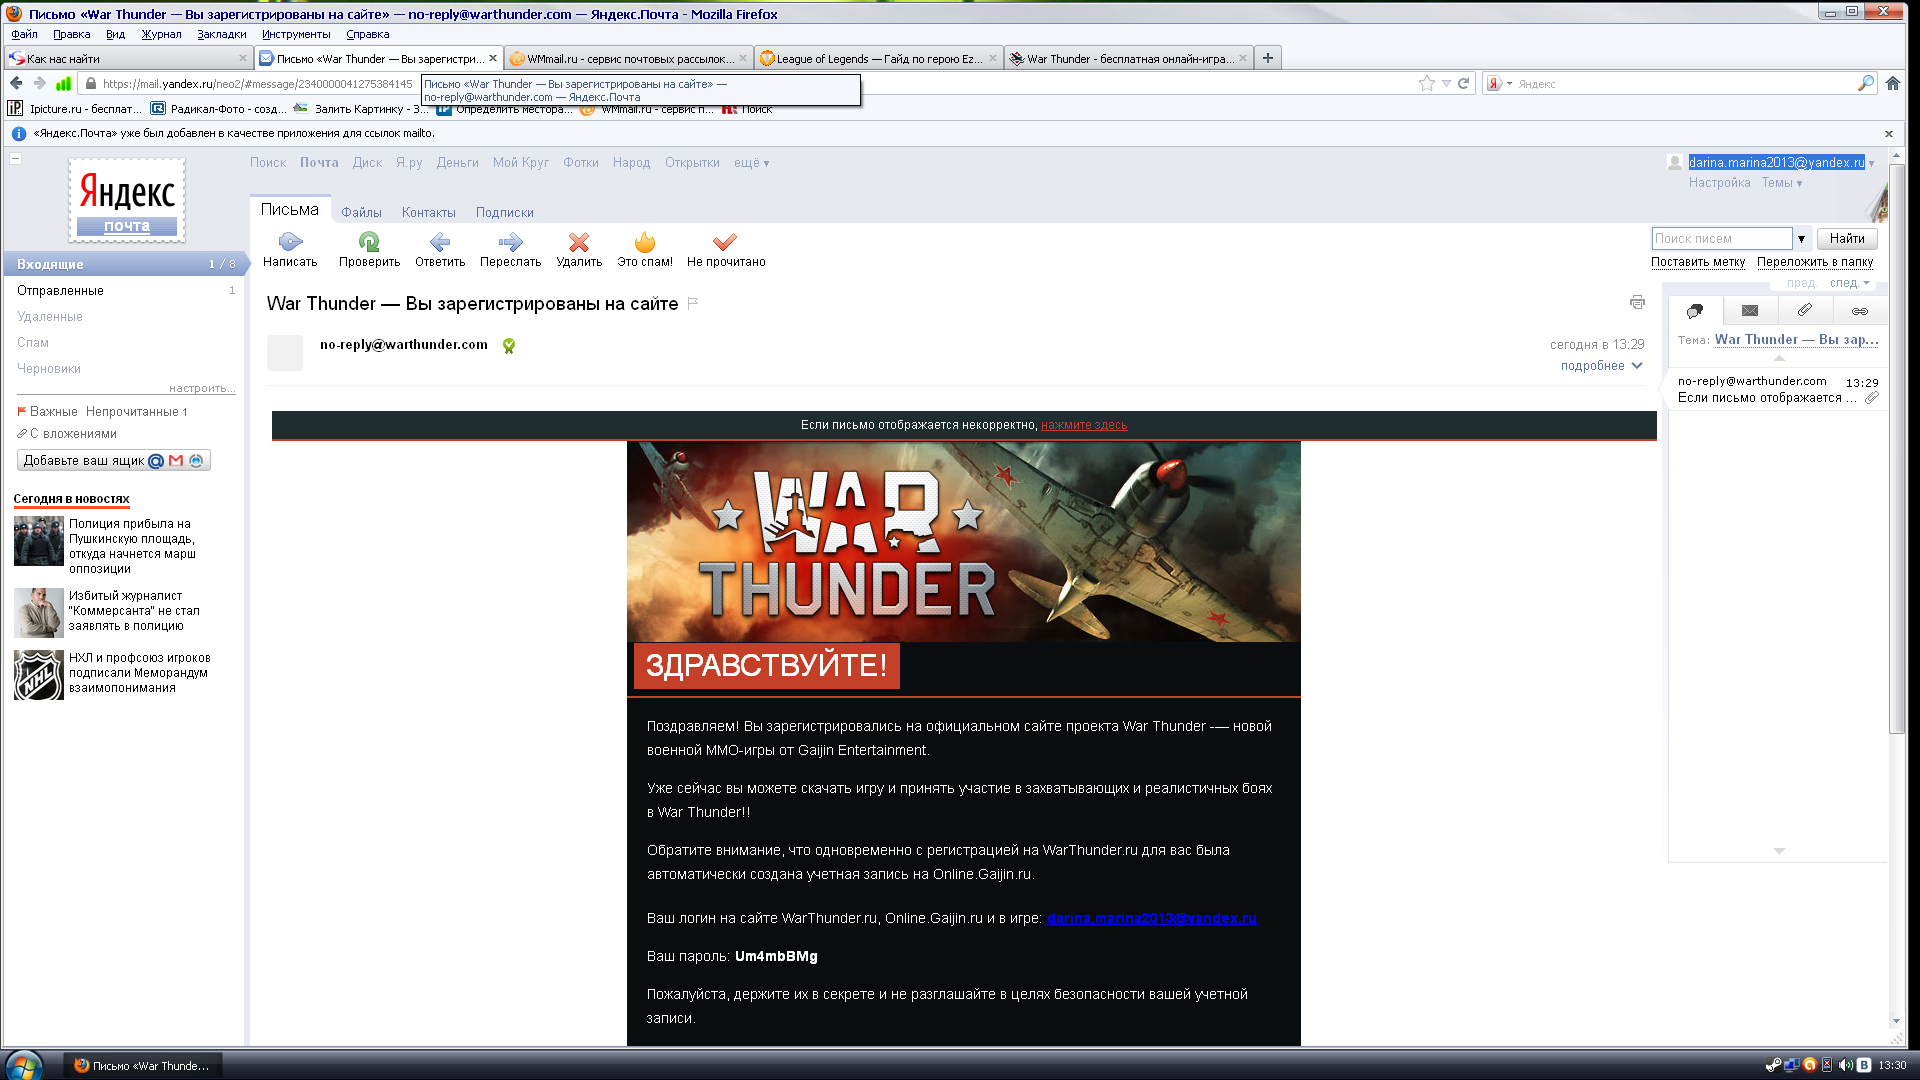Collapse thread subject with up triangle

tap(1779, 357)
